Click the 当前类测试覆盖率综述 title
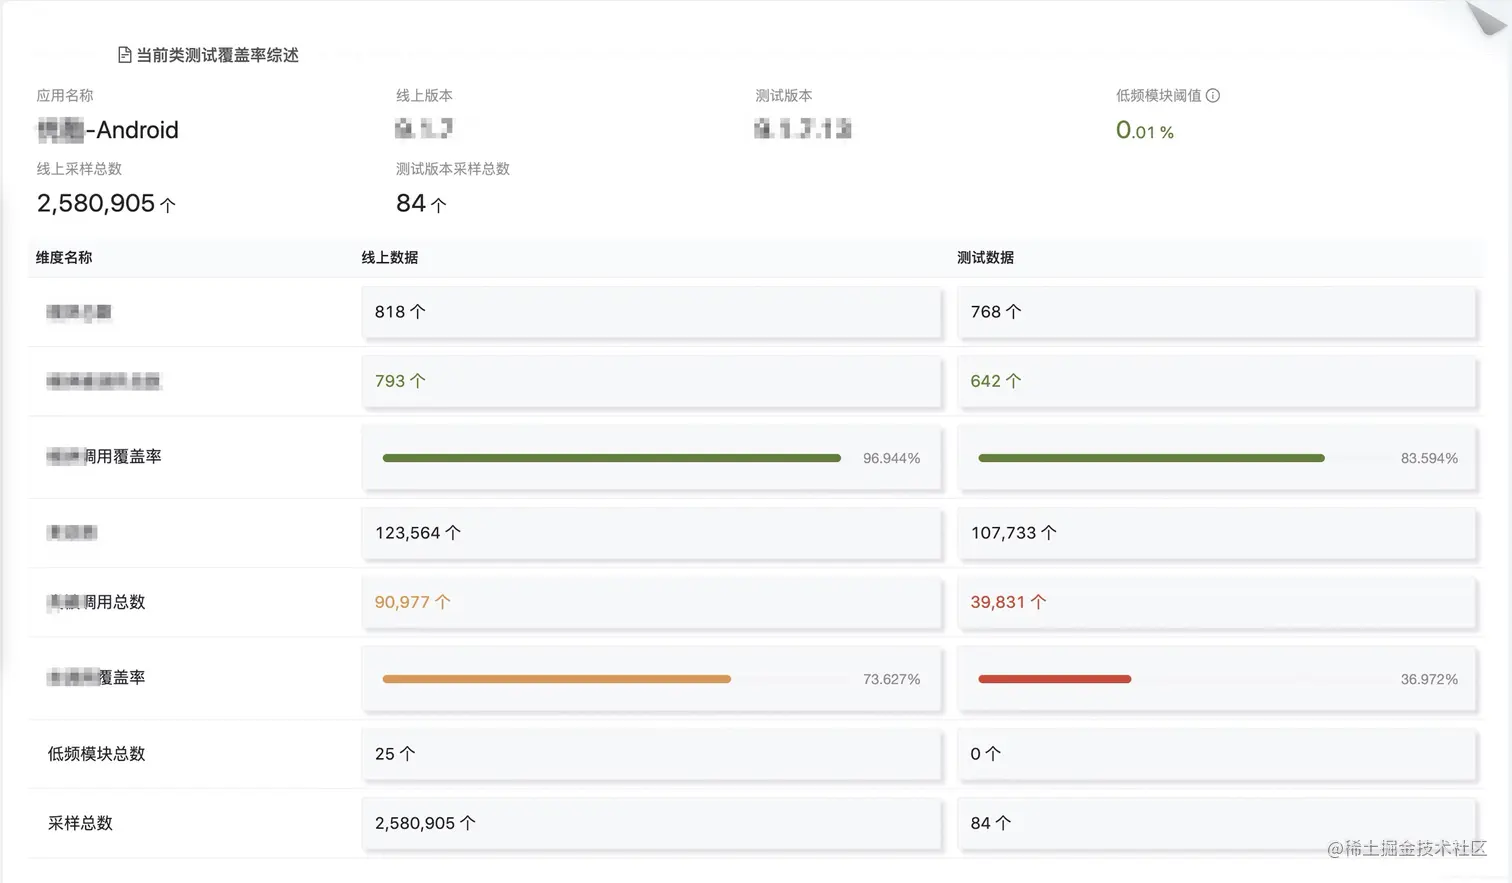 click(217, 55)
